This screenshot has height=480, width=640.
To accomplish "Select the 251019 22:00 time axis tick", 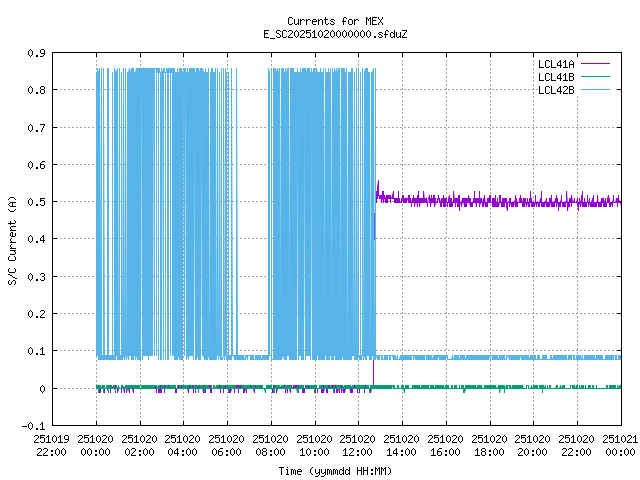I will (x=51, y=444).
